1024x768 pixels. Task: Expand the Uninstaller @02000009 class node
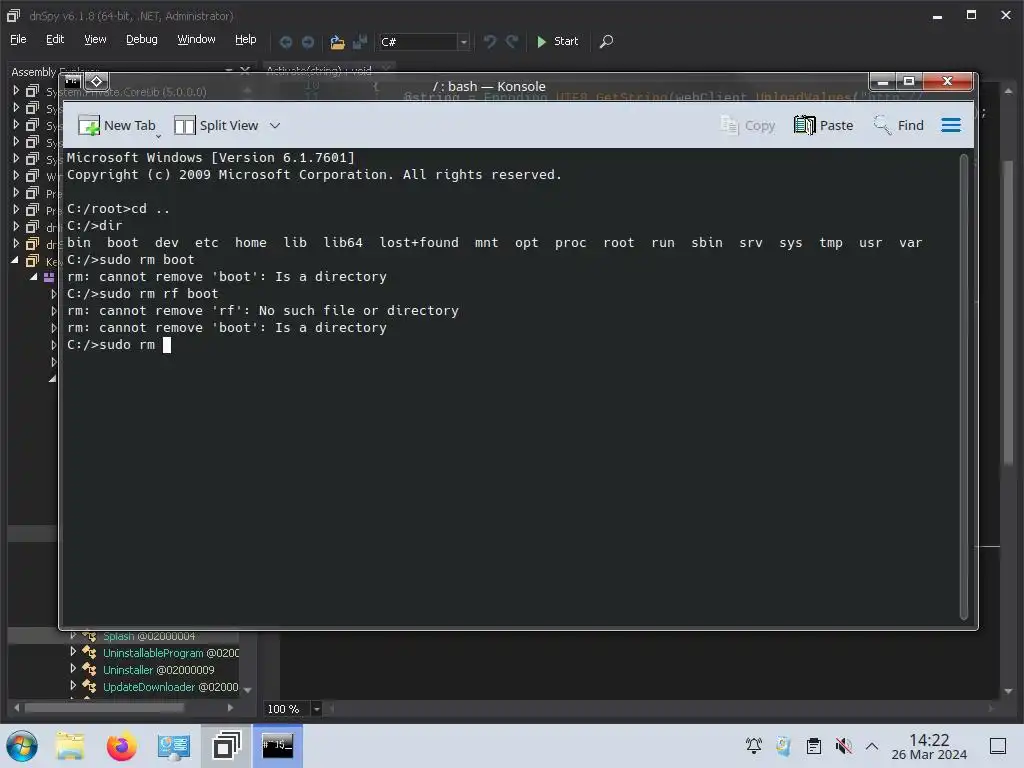pyautogui.click(x=73, y=669)
